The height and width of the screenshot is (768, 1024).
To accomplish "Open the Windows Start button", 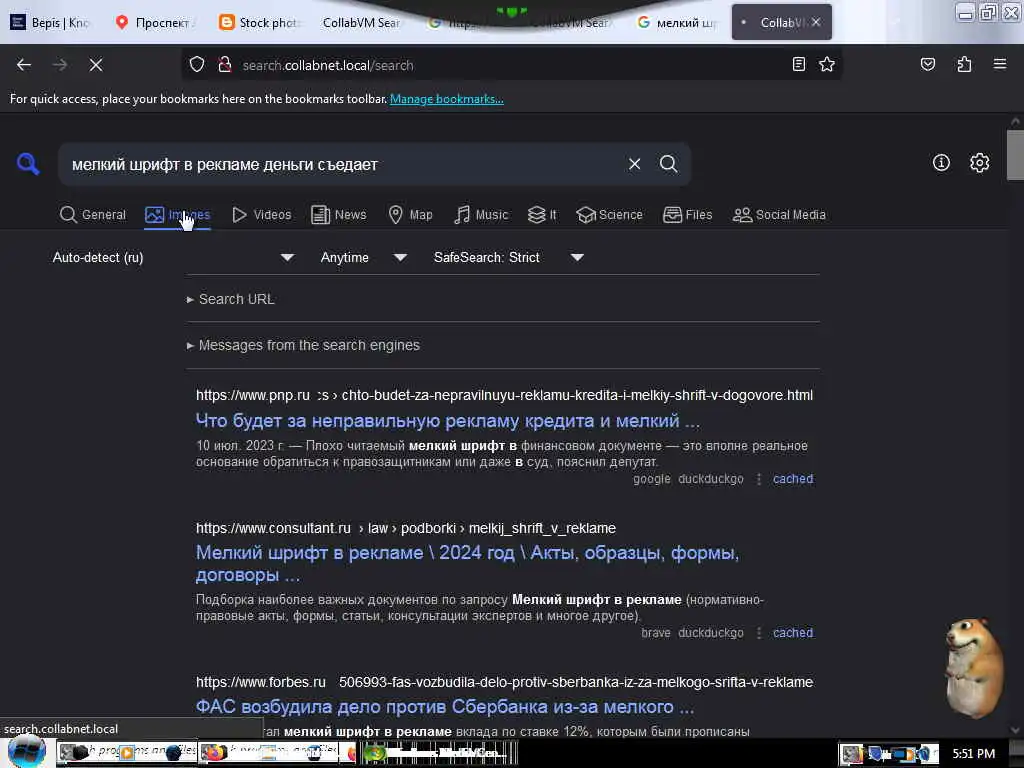I will click(x=27, y=752).
